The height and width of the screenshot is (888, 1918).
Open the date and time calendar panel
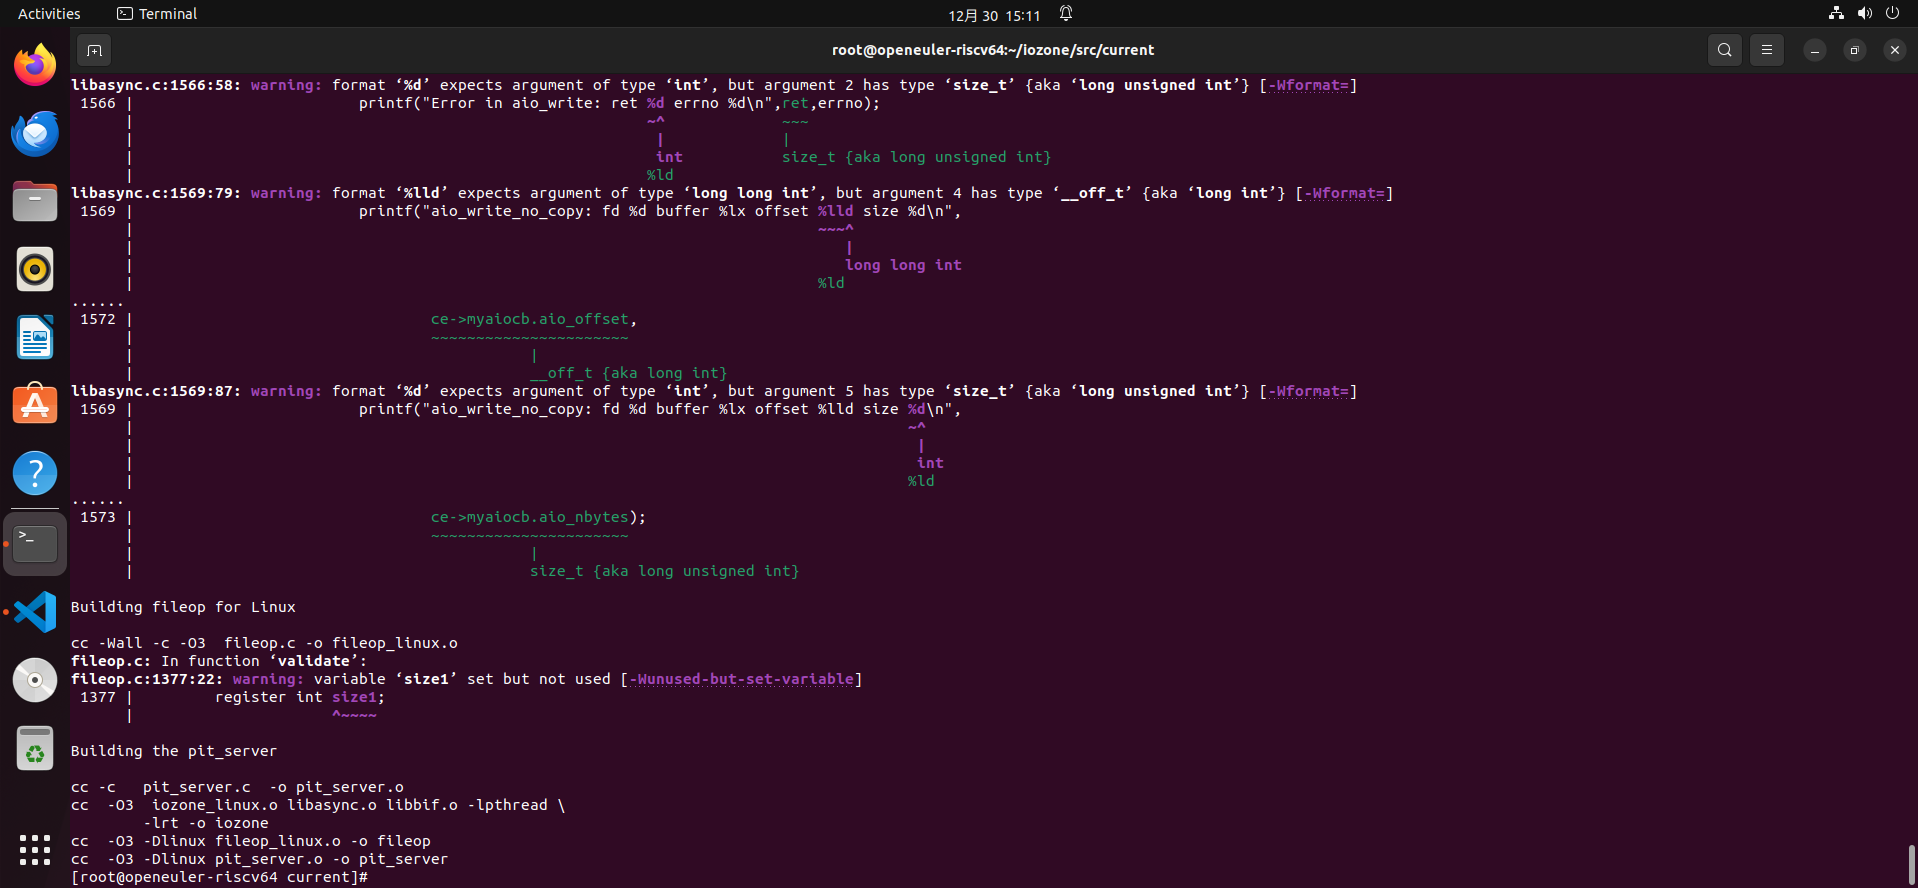[994, 15]
